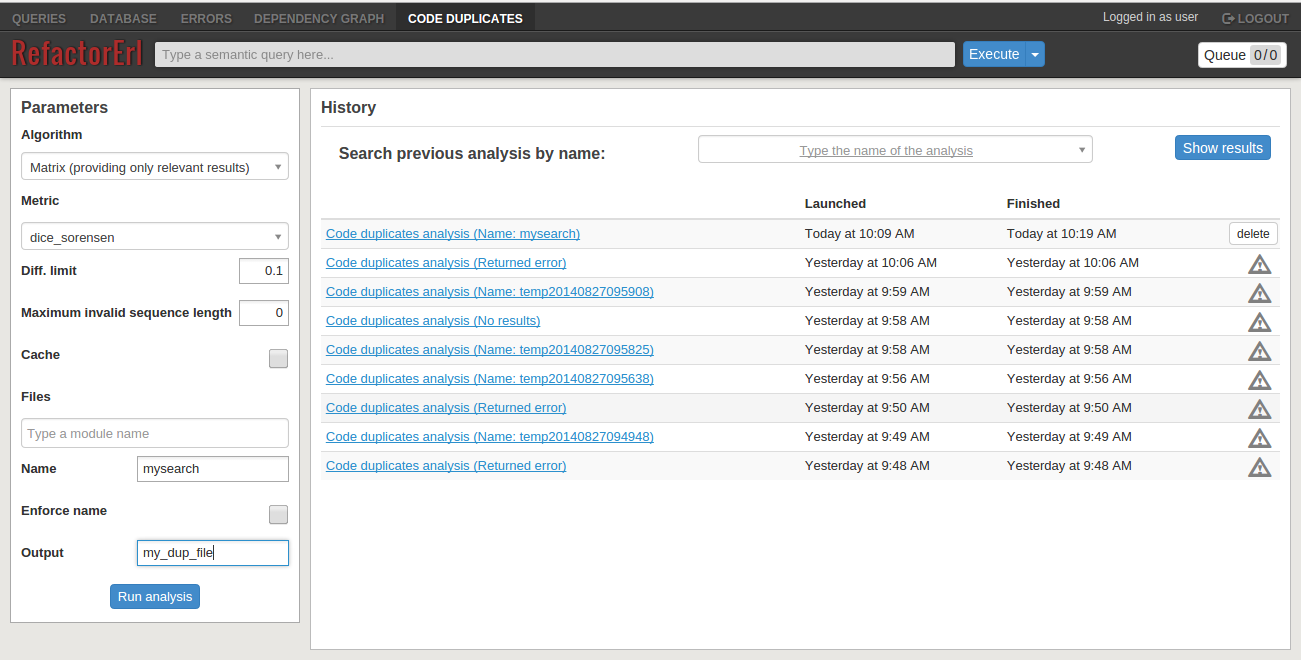The height and width of the screenshot is (660, 1301).
Task: Open the Algorithm dropdown
Action: point(155,167)
